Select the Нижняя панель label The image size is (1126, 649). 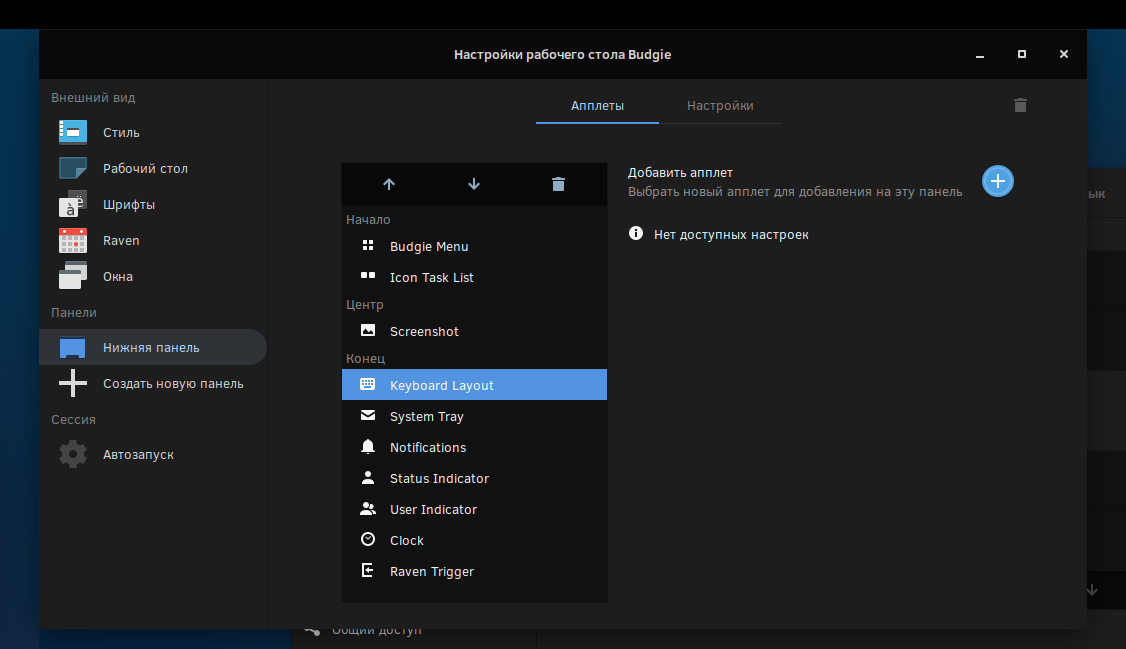151,347
